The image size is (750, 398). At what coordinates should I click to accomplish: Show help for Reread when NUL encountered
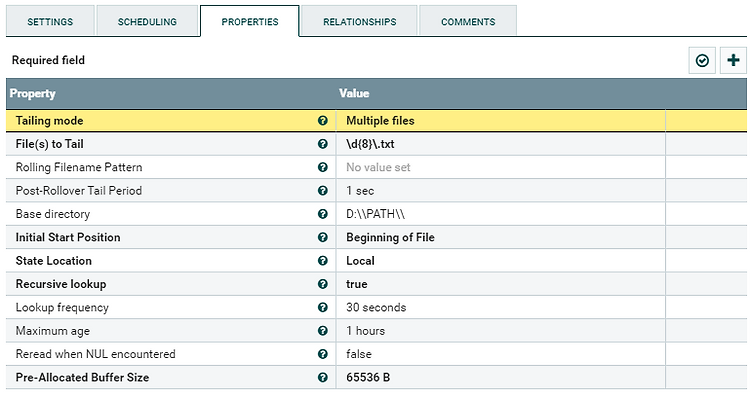[323, 354]
